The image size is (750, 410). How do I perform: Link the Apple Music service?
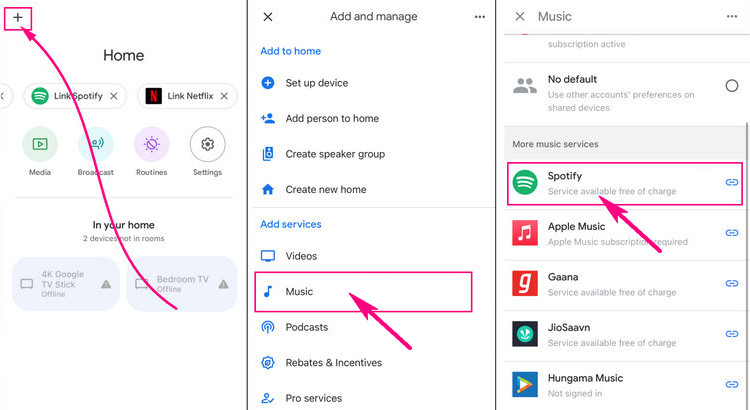click(x=732, y=233)
